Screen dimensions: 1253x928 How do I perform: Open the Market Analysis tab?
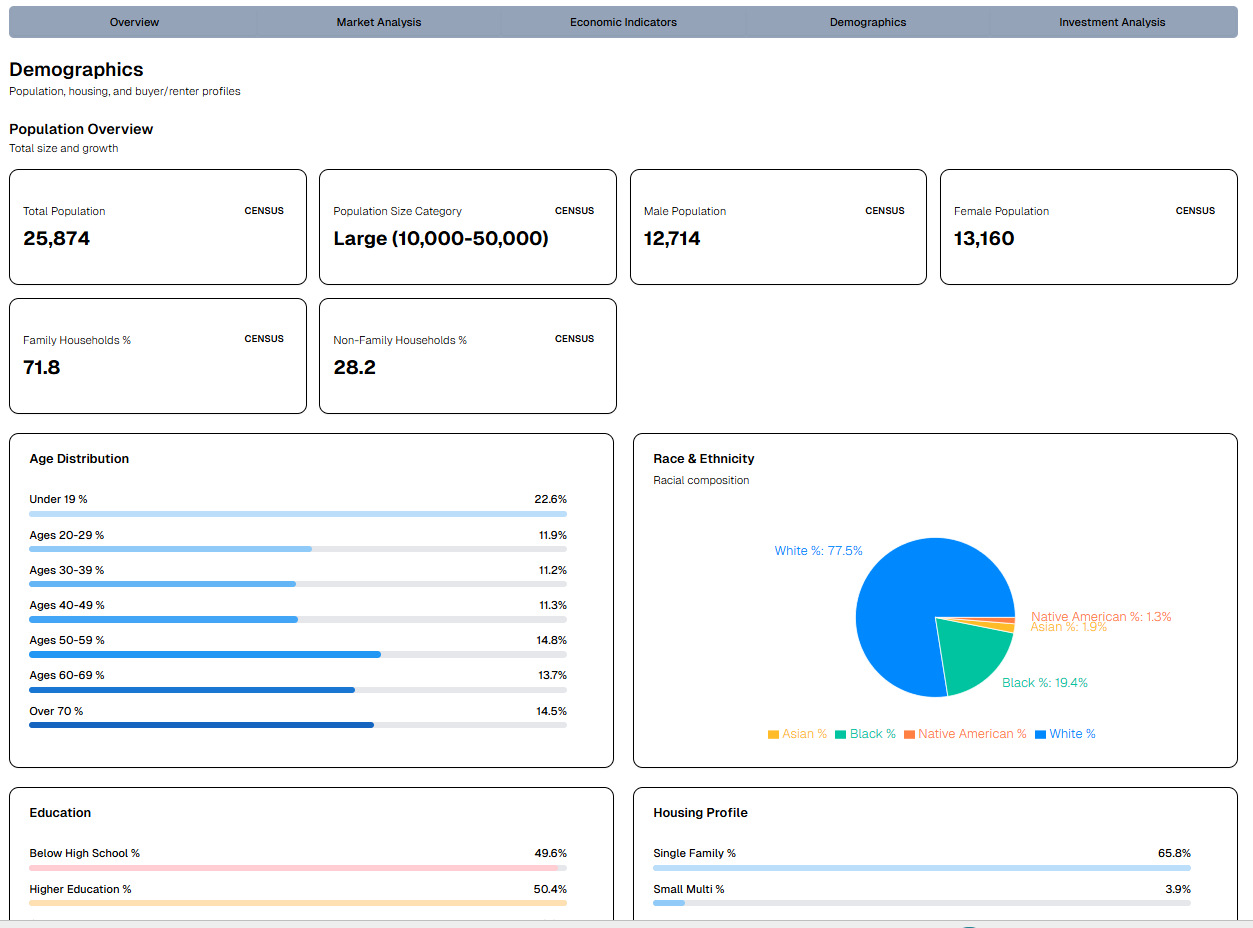click(x=378, y=21)
